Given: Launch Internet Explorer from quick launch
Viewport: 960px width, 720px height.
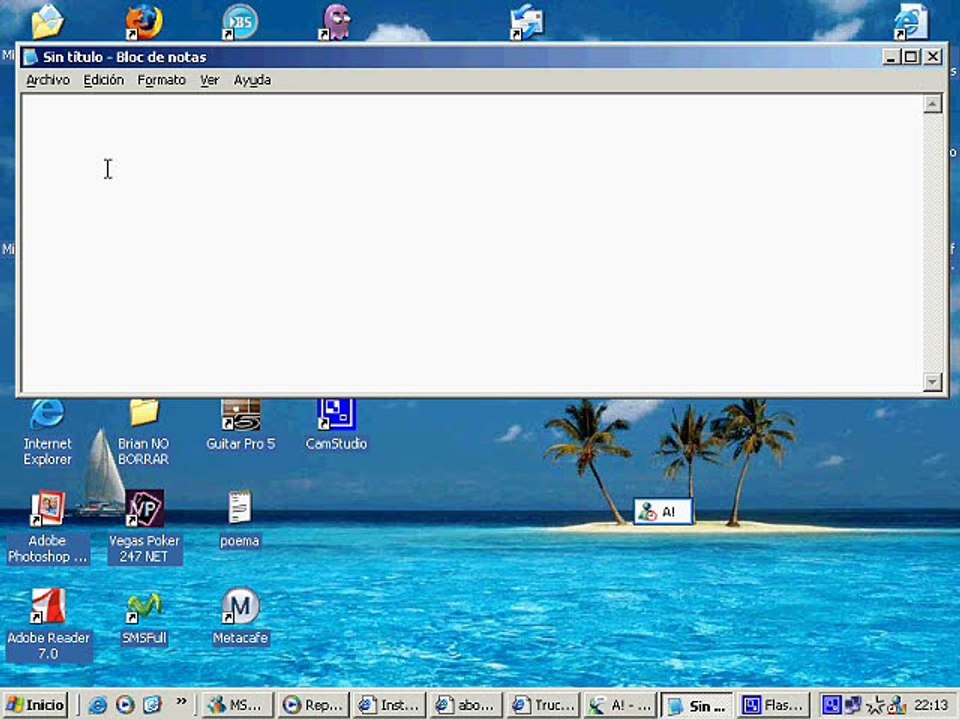Looking at the screenshot, I should 97,705.
